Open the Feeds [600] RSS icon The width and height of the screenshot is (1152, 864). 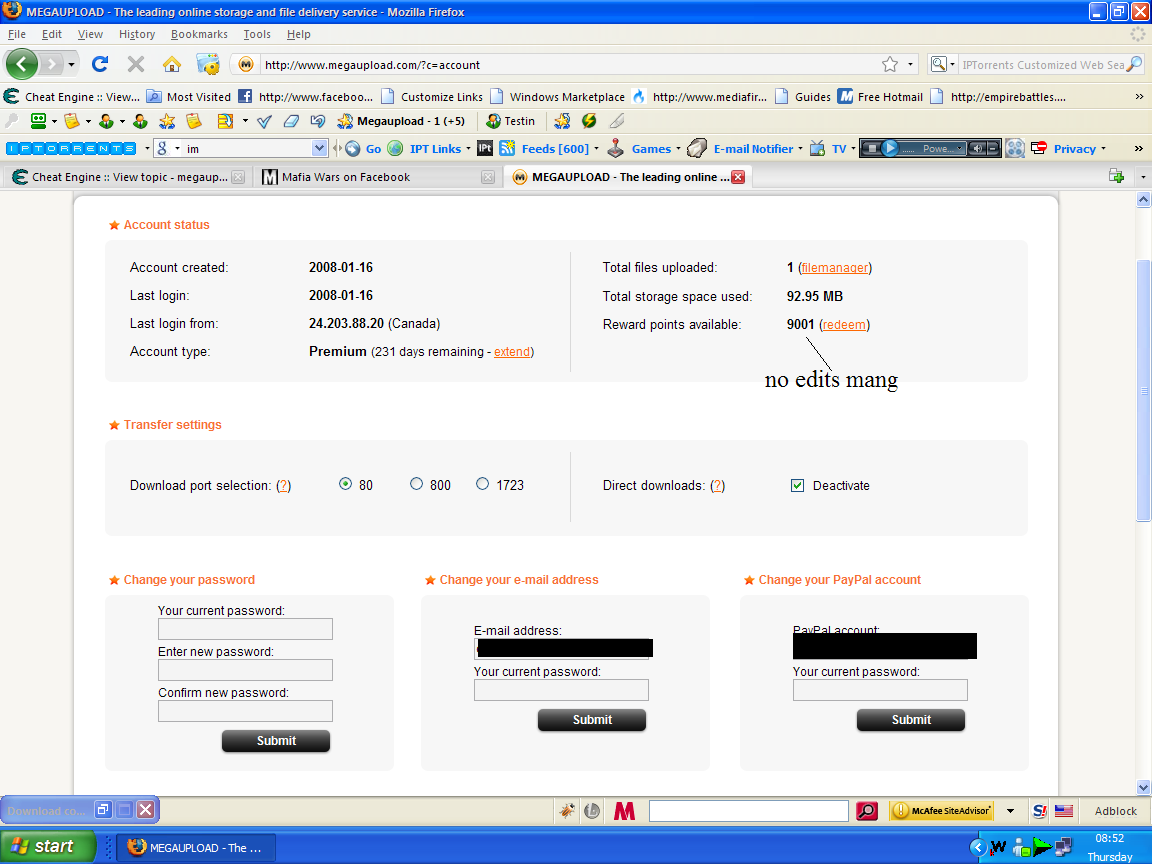click(x=507, y=148)
